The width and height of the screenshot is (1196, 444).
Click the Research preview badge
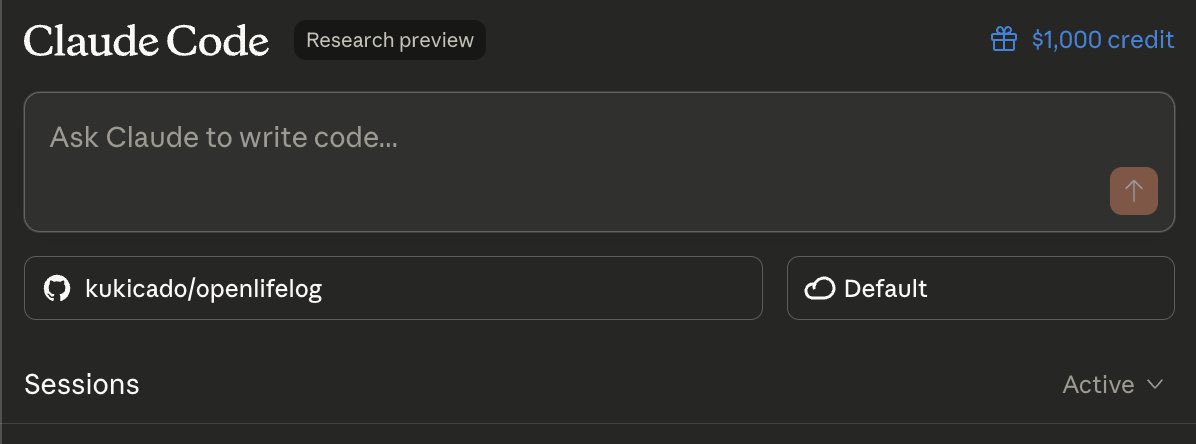(389, 41)
